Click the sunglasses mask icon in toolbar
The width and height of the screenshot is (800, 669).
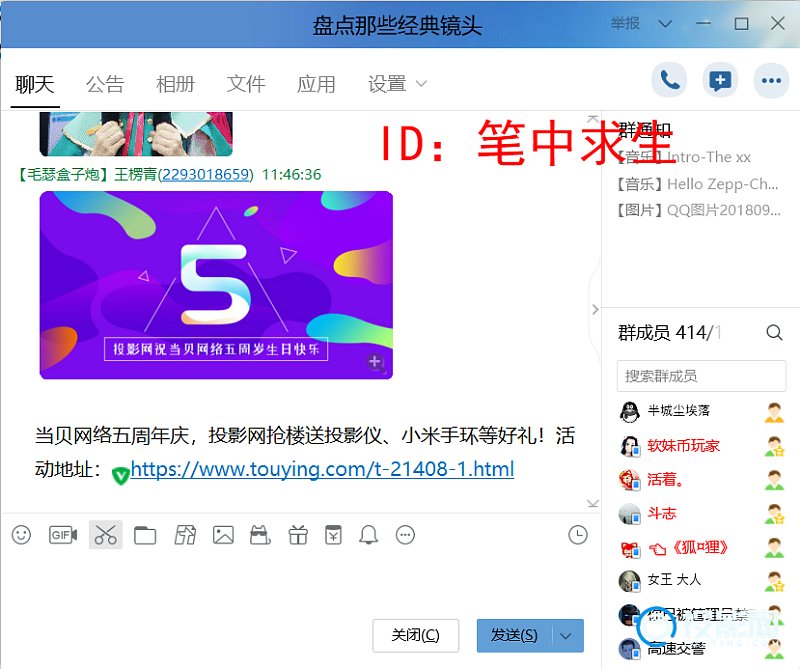[260, 535]
